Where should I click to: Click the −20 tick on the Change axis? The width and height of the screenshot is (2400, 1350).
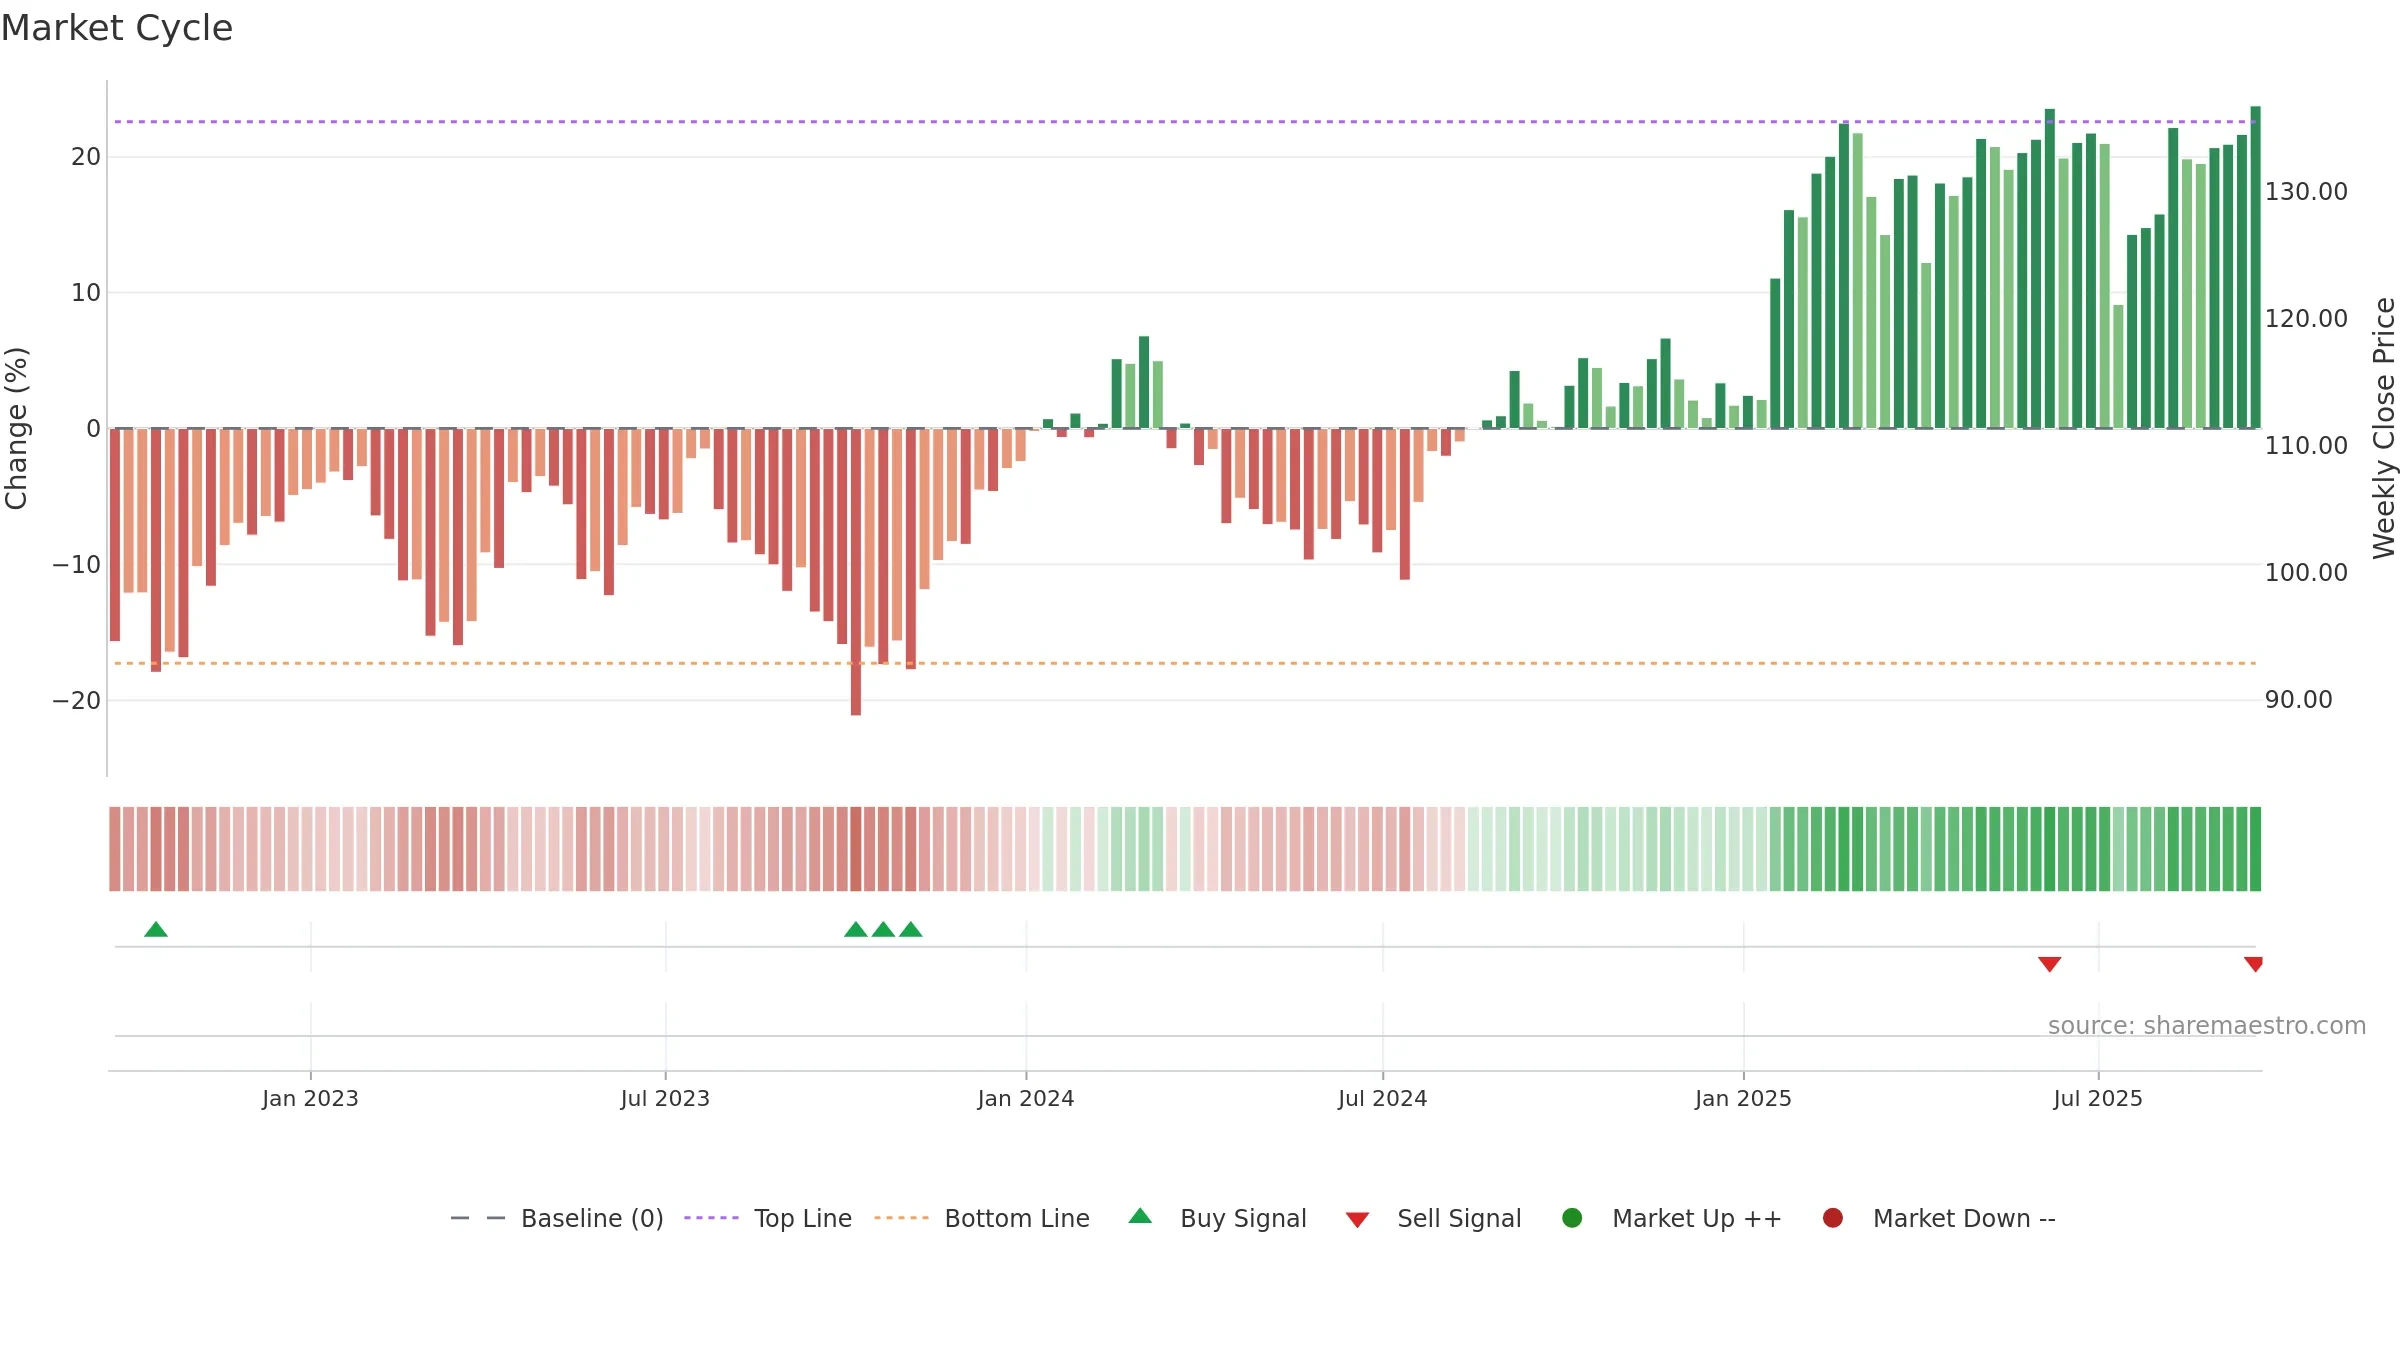point(77,700)
